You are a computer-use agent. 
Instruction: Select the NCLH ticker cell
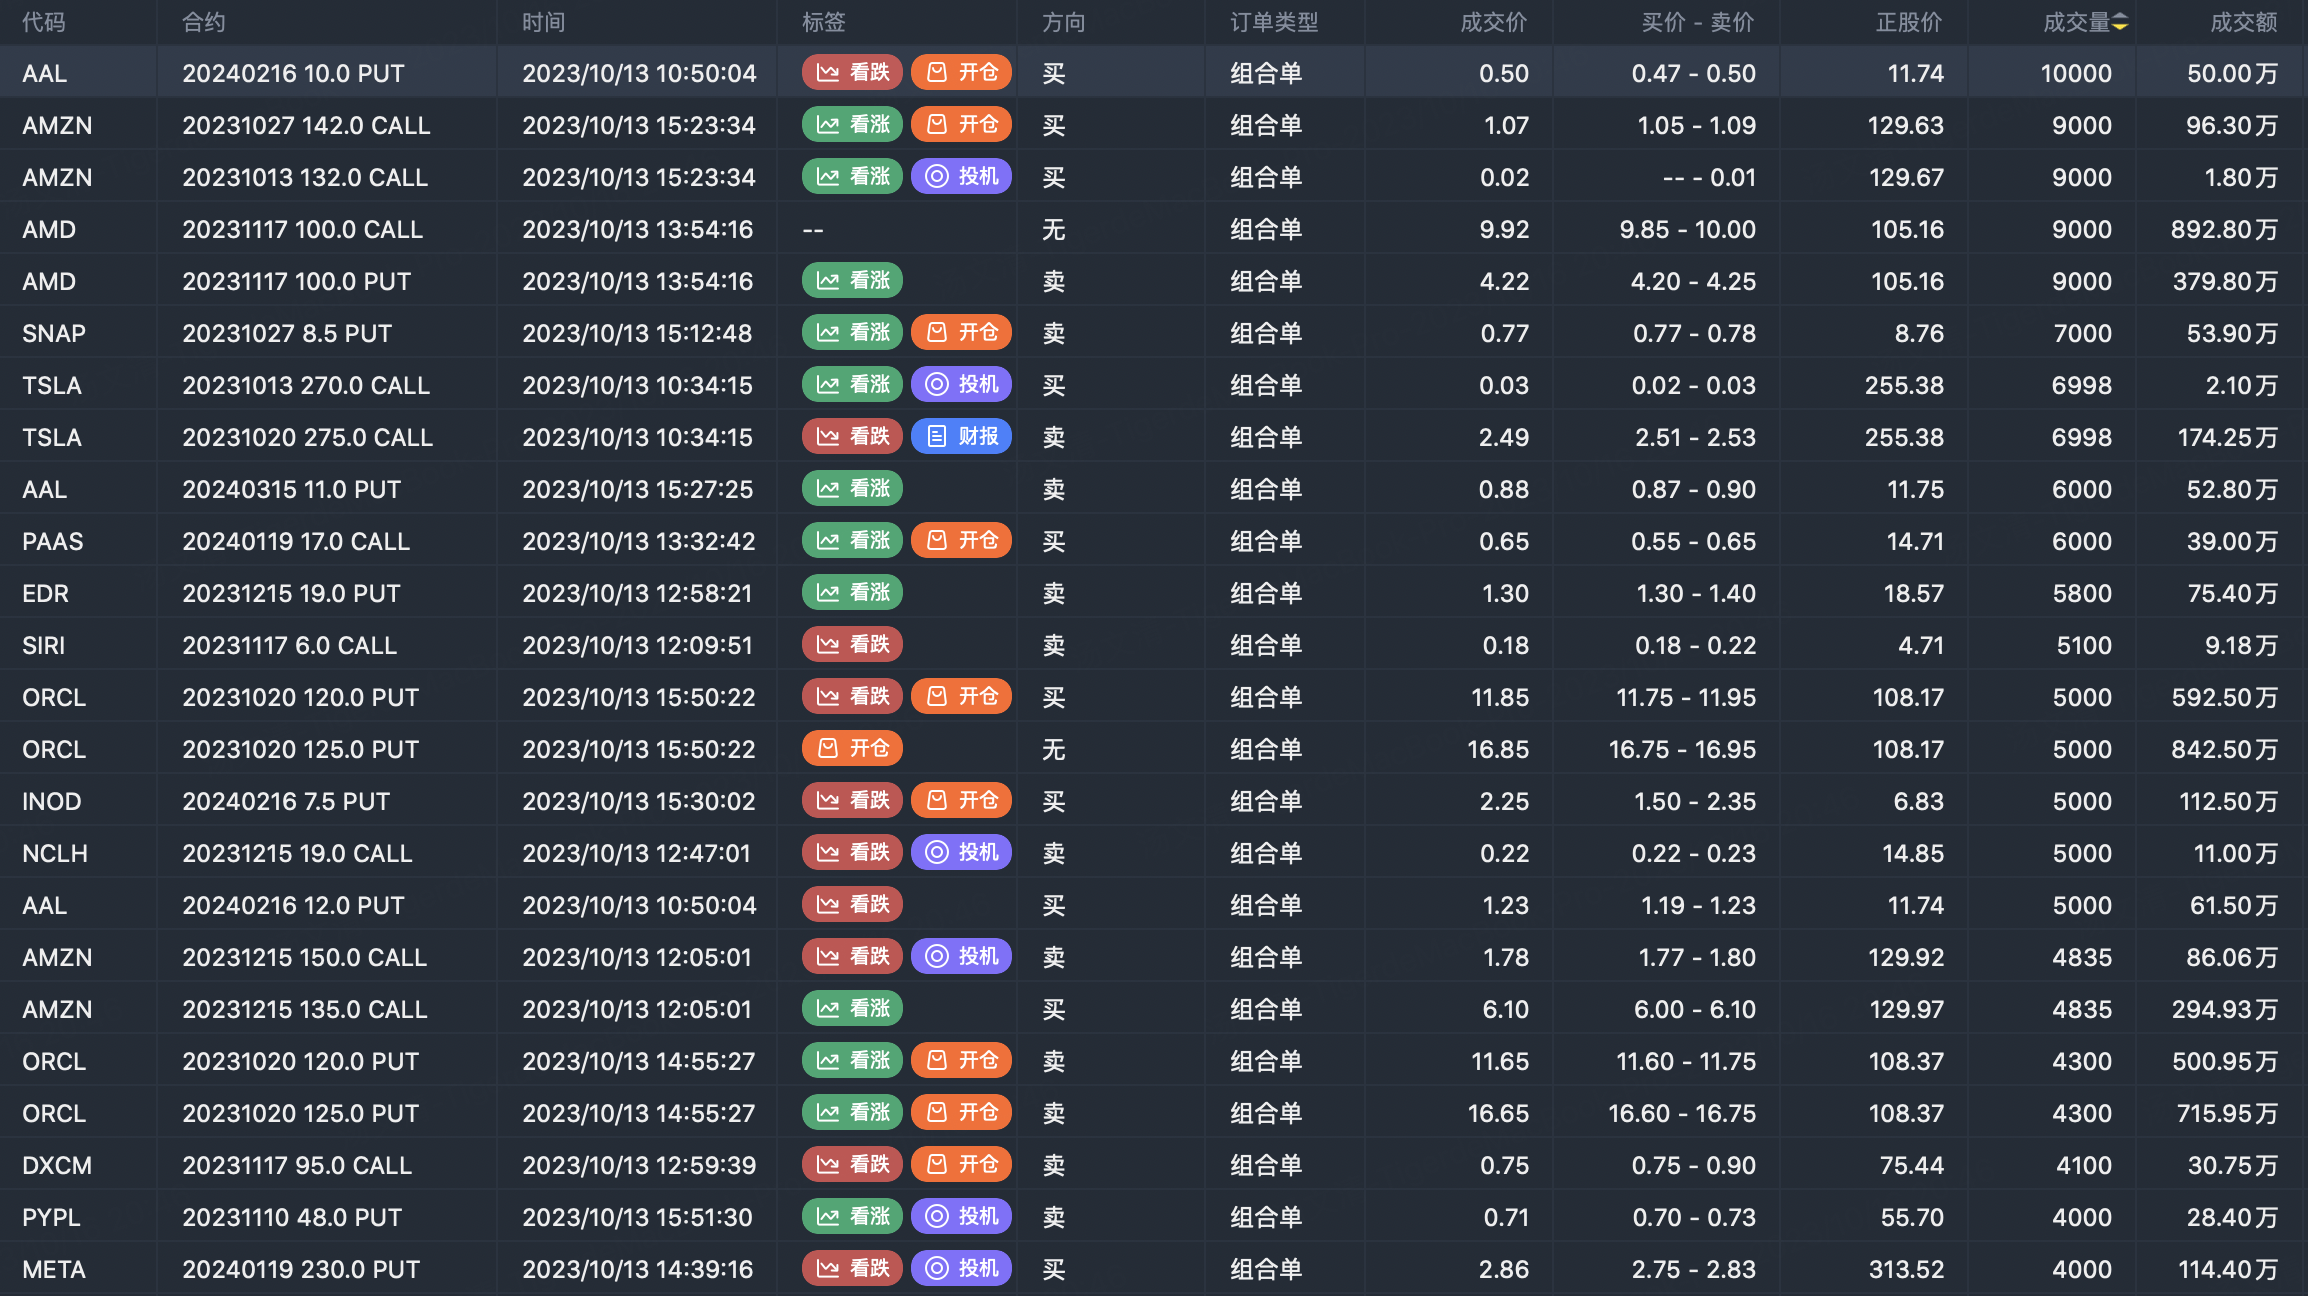[x=55, y=853]
